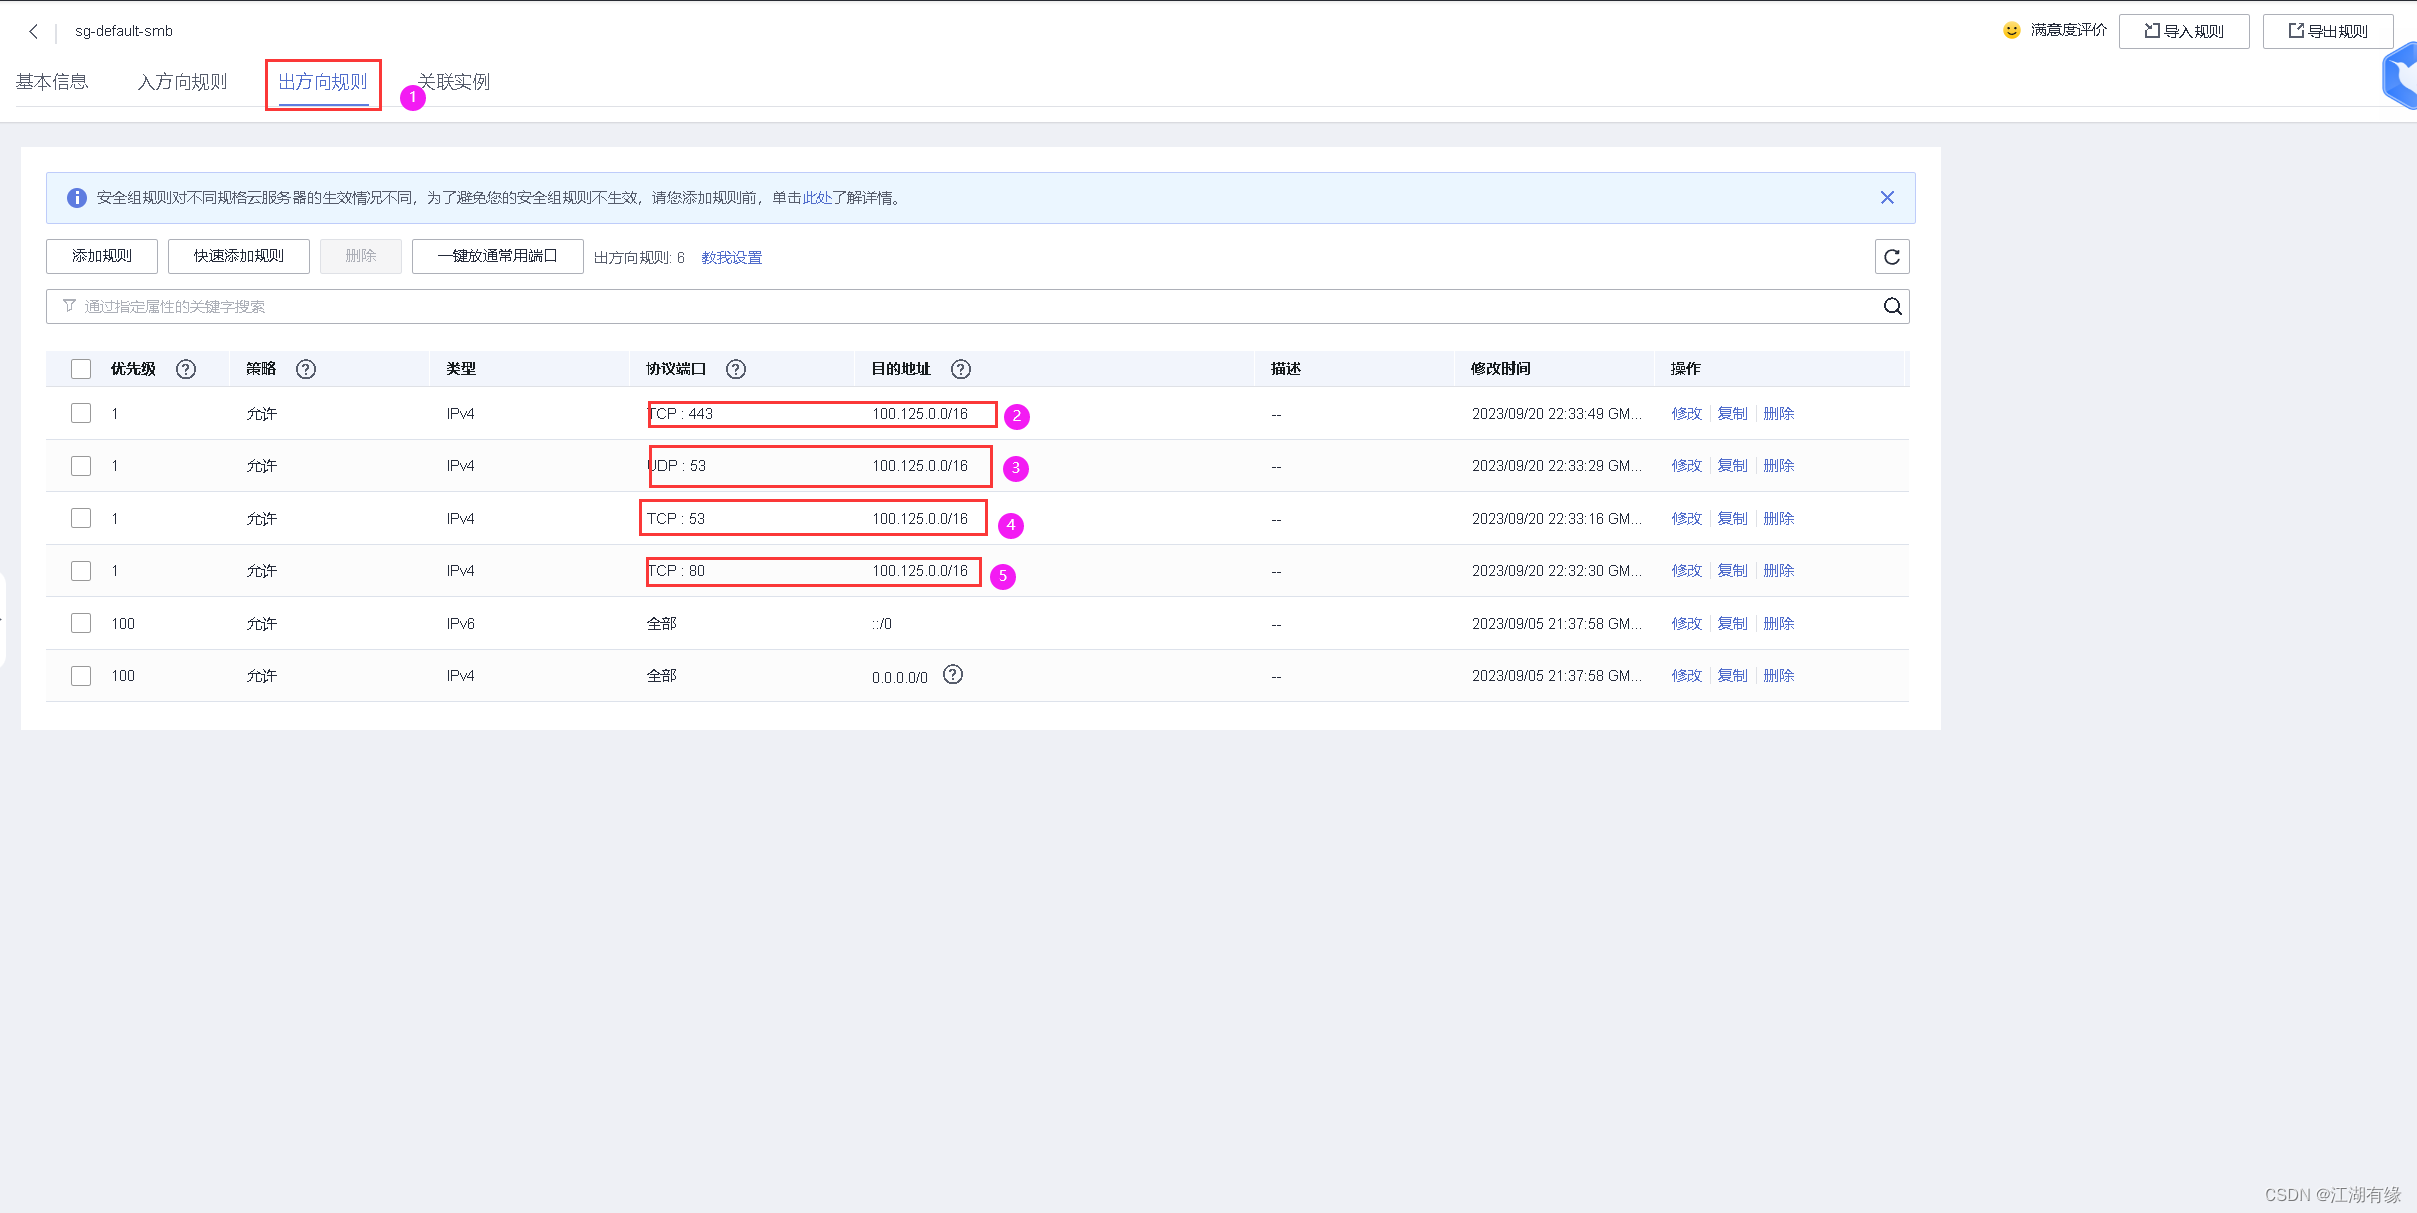The image size is (2417, 1213).
Task: Click the help icon next to 0.0.0.0/0
Action: (953, 675)
